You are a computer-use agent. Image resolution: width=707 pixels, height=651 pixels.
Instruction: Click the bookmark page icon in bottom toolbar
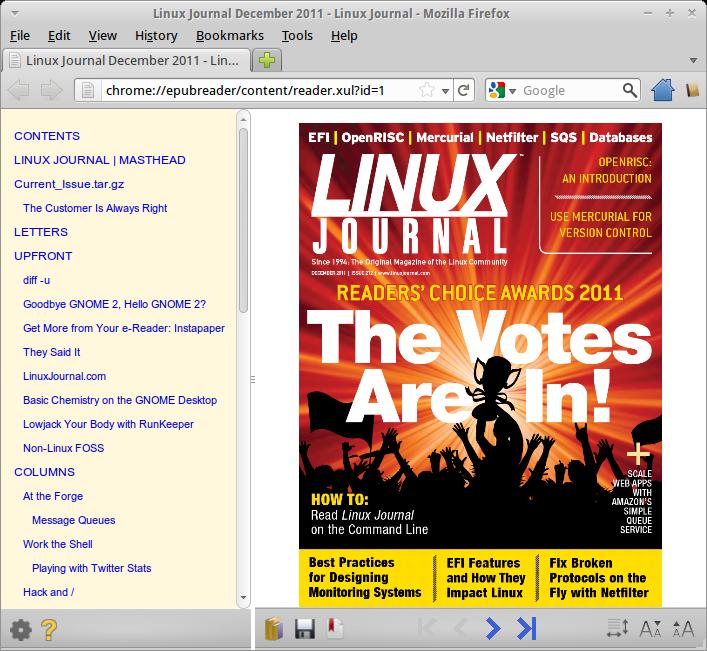[x=336, y=629]
